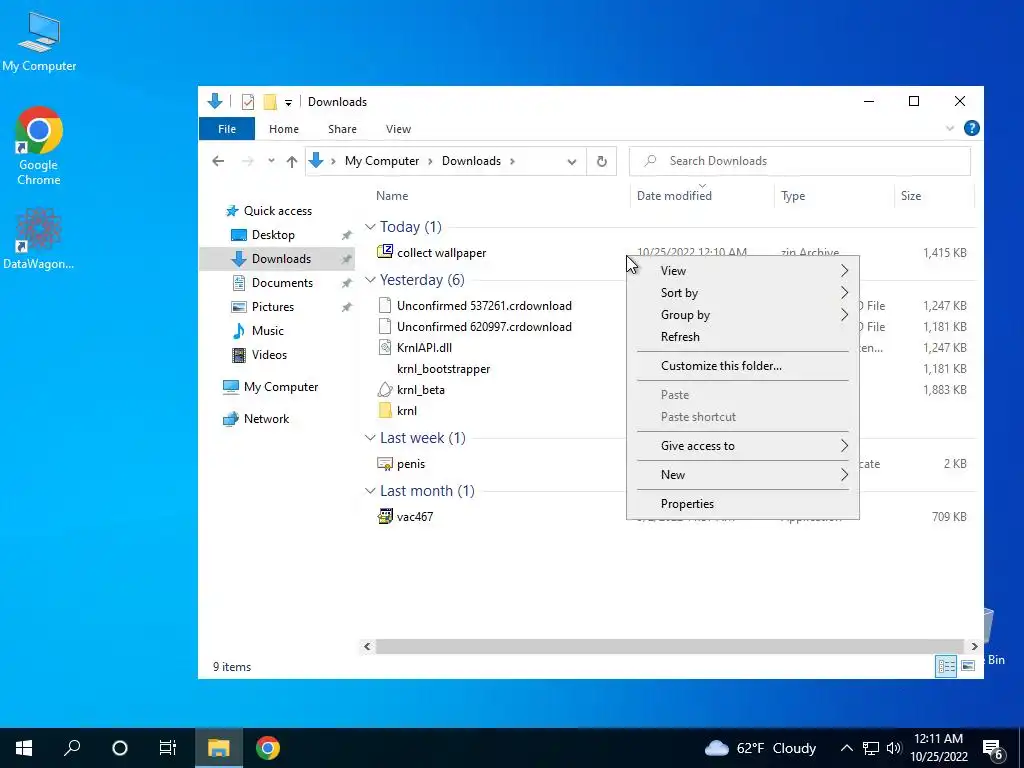This screenshot has height=768, width=1024.
Task: Open the Windows Start menu
Action: click(24, 748)
